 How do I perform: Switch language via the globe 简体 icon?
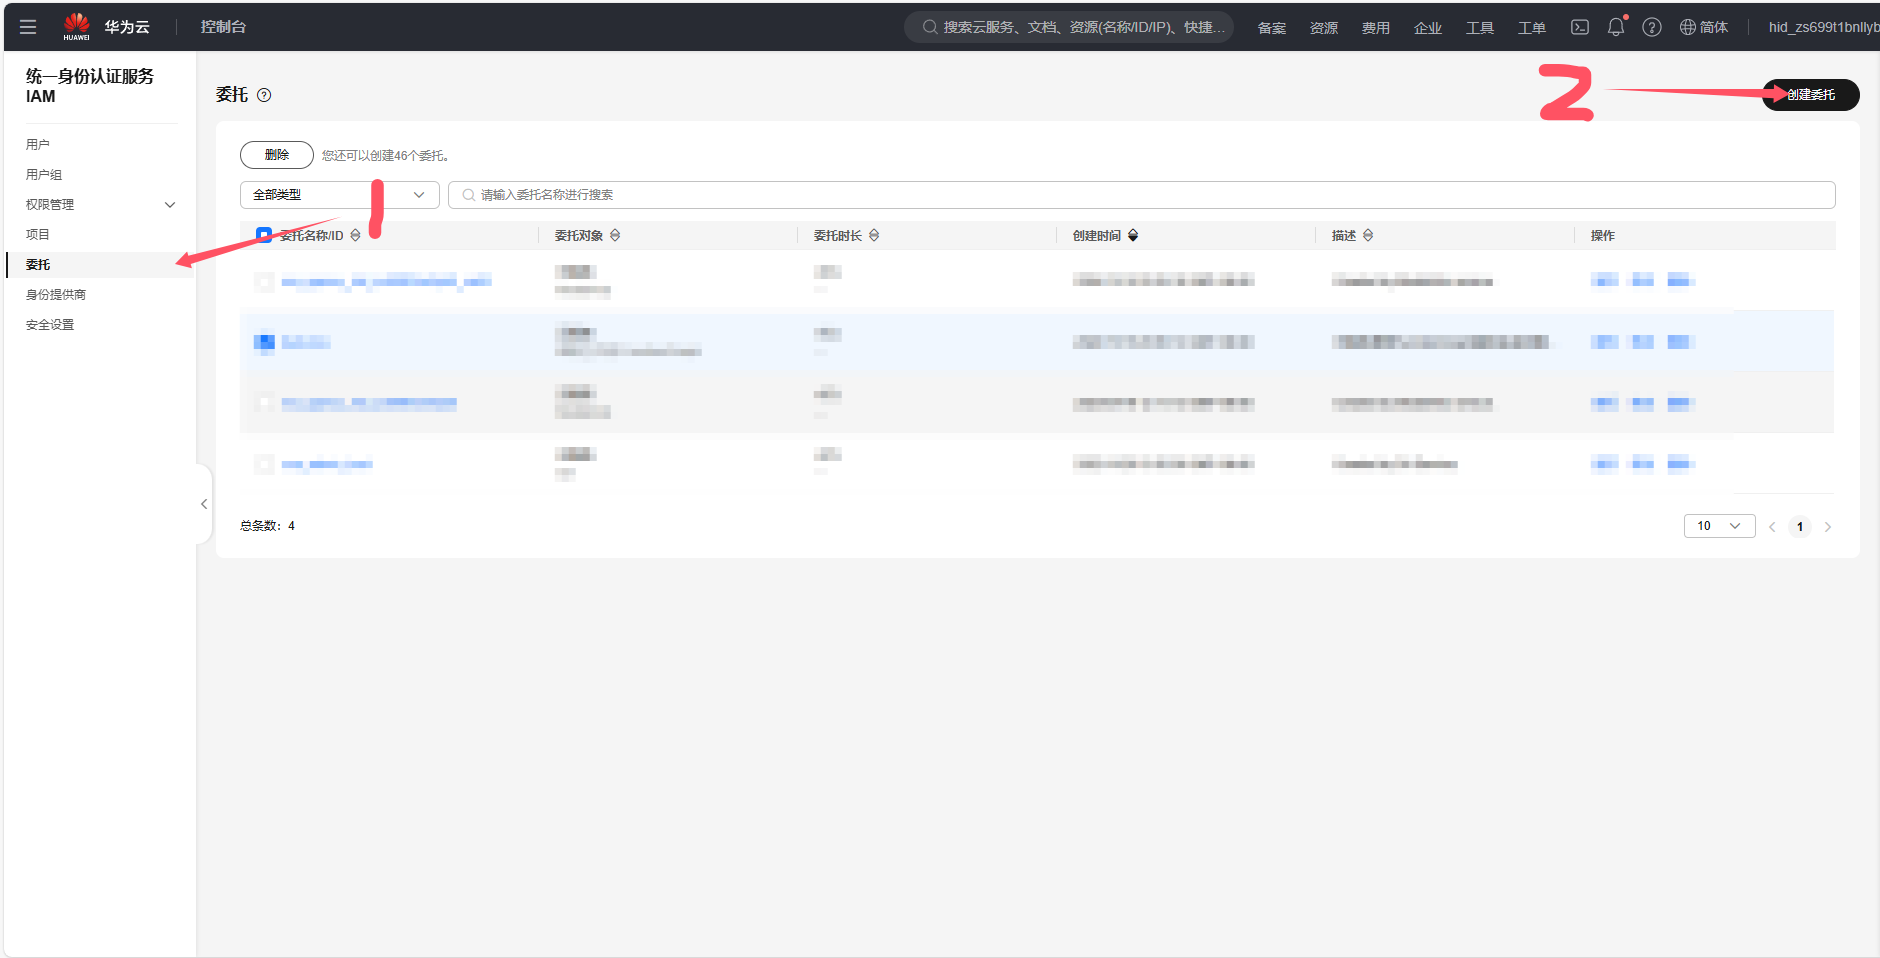pyautogui.click(x=1704, y=27)
